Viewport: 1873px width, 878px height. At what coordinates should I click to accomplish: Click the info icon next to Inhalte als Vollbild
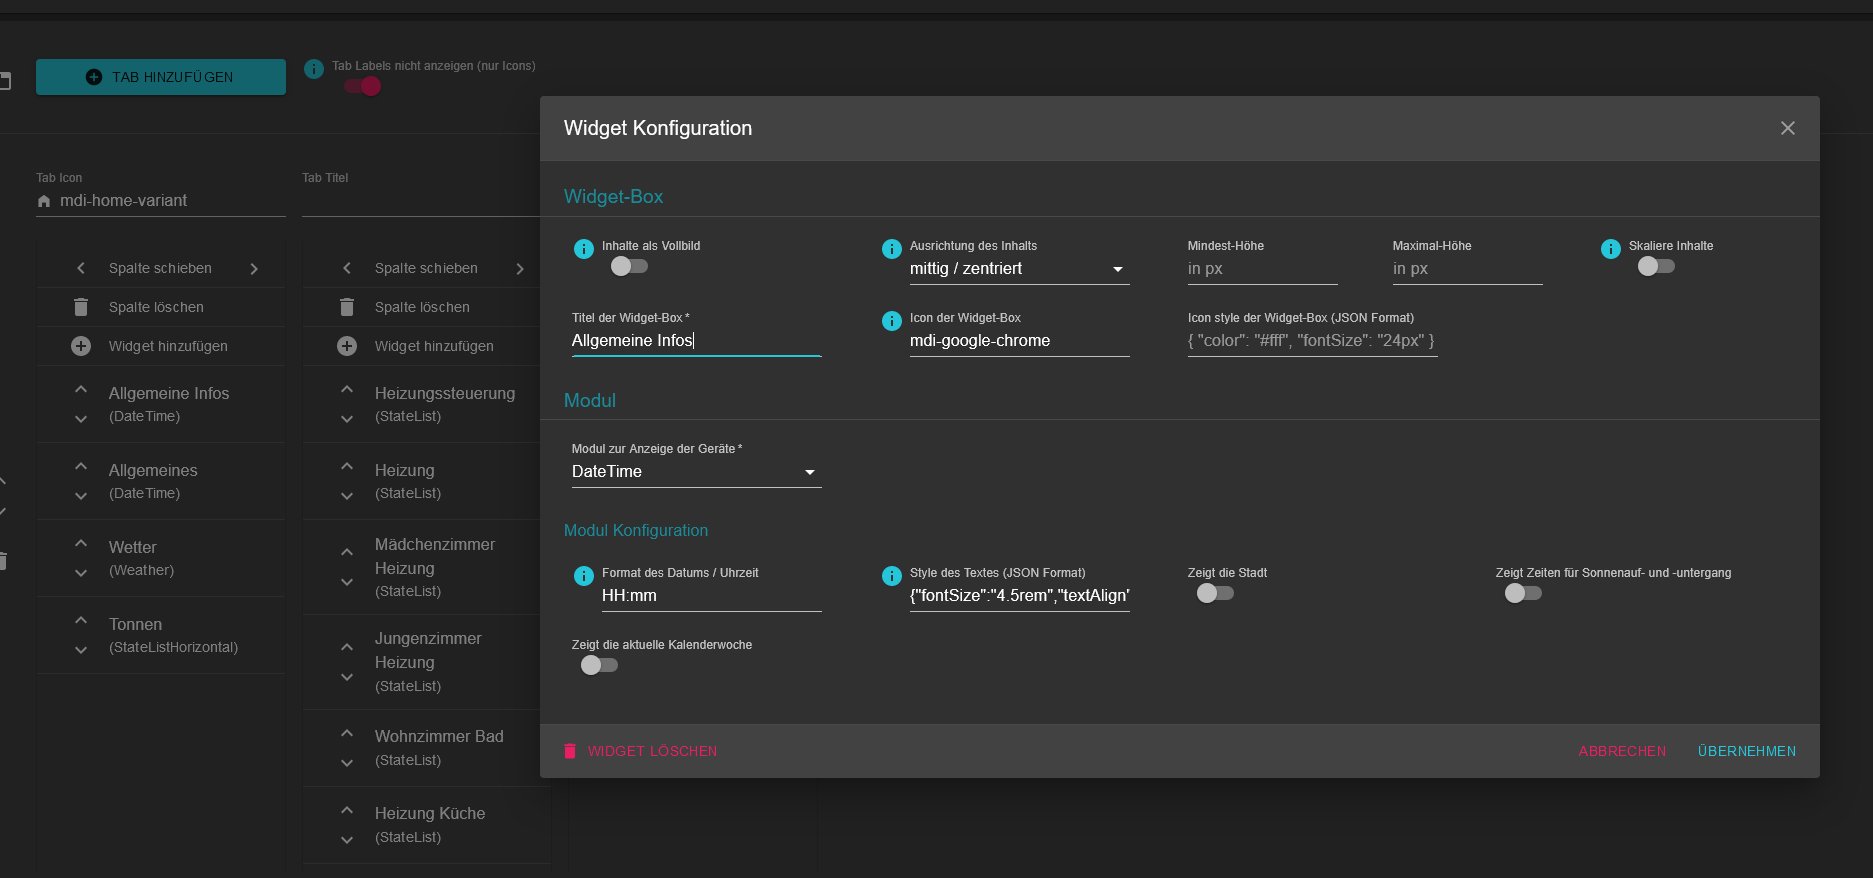pyautogui.click(x=584, y=249)
